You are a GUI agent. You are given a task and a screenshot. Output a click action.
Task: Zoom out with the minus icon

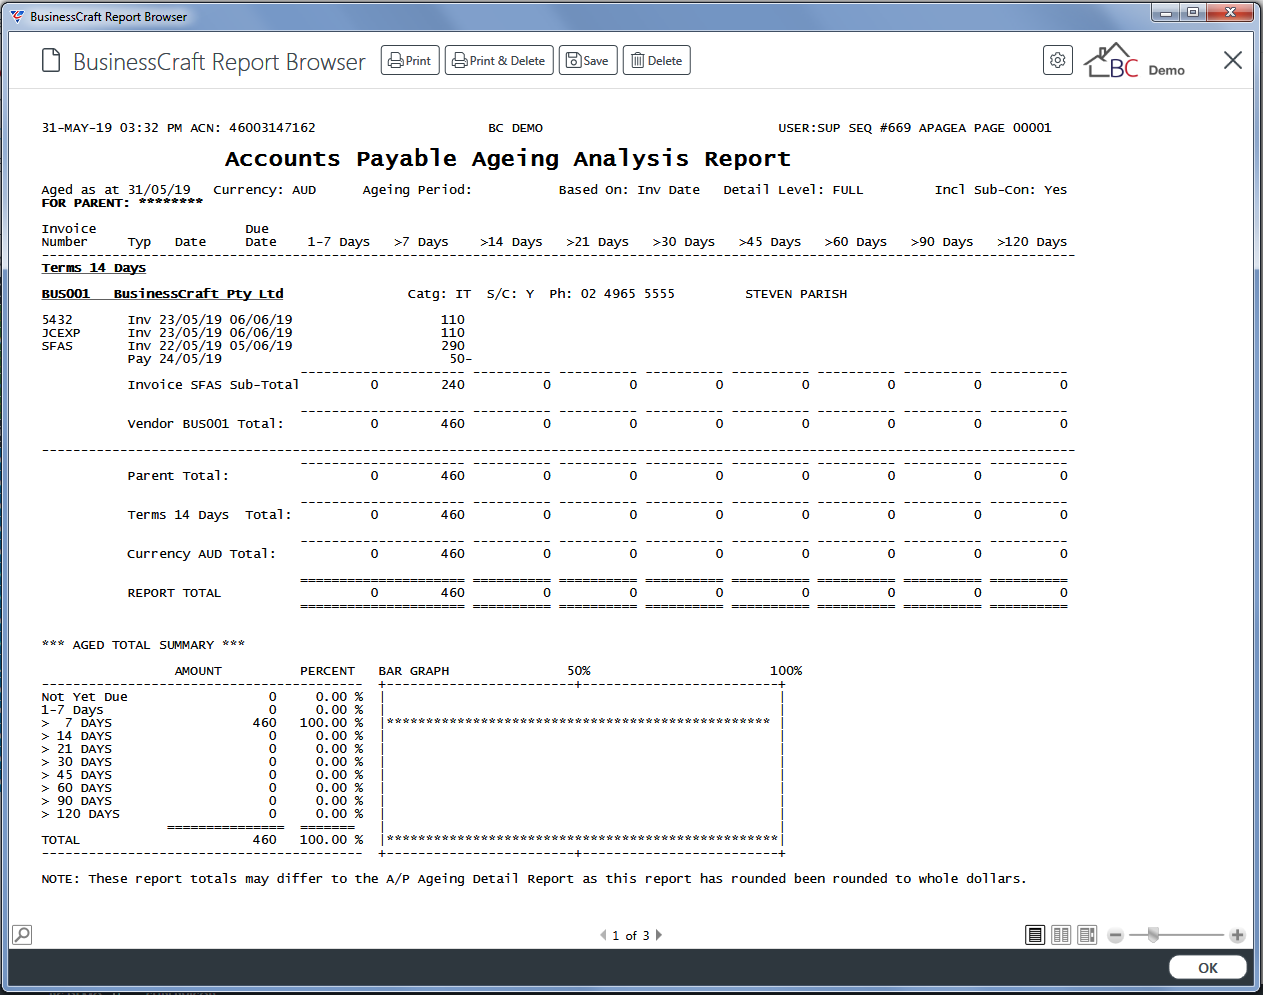point(1116,936)
